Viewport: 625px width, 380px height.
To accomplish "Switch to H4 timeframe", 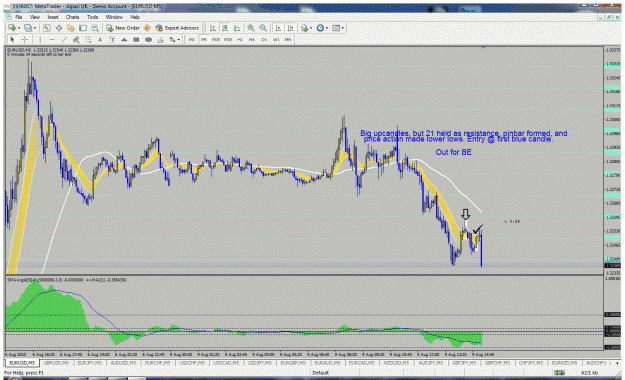I will click(x=252, y=39).
